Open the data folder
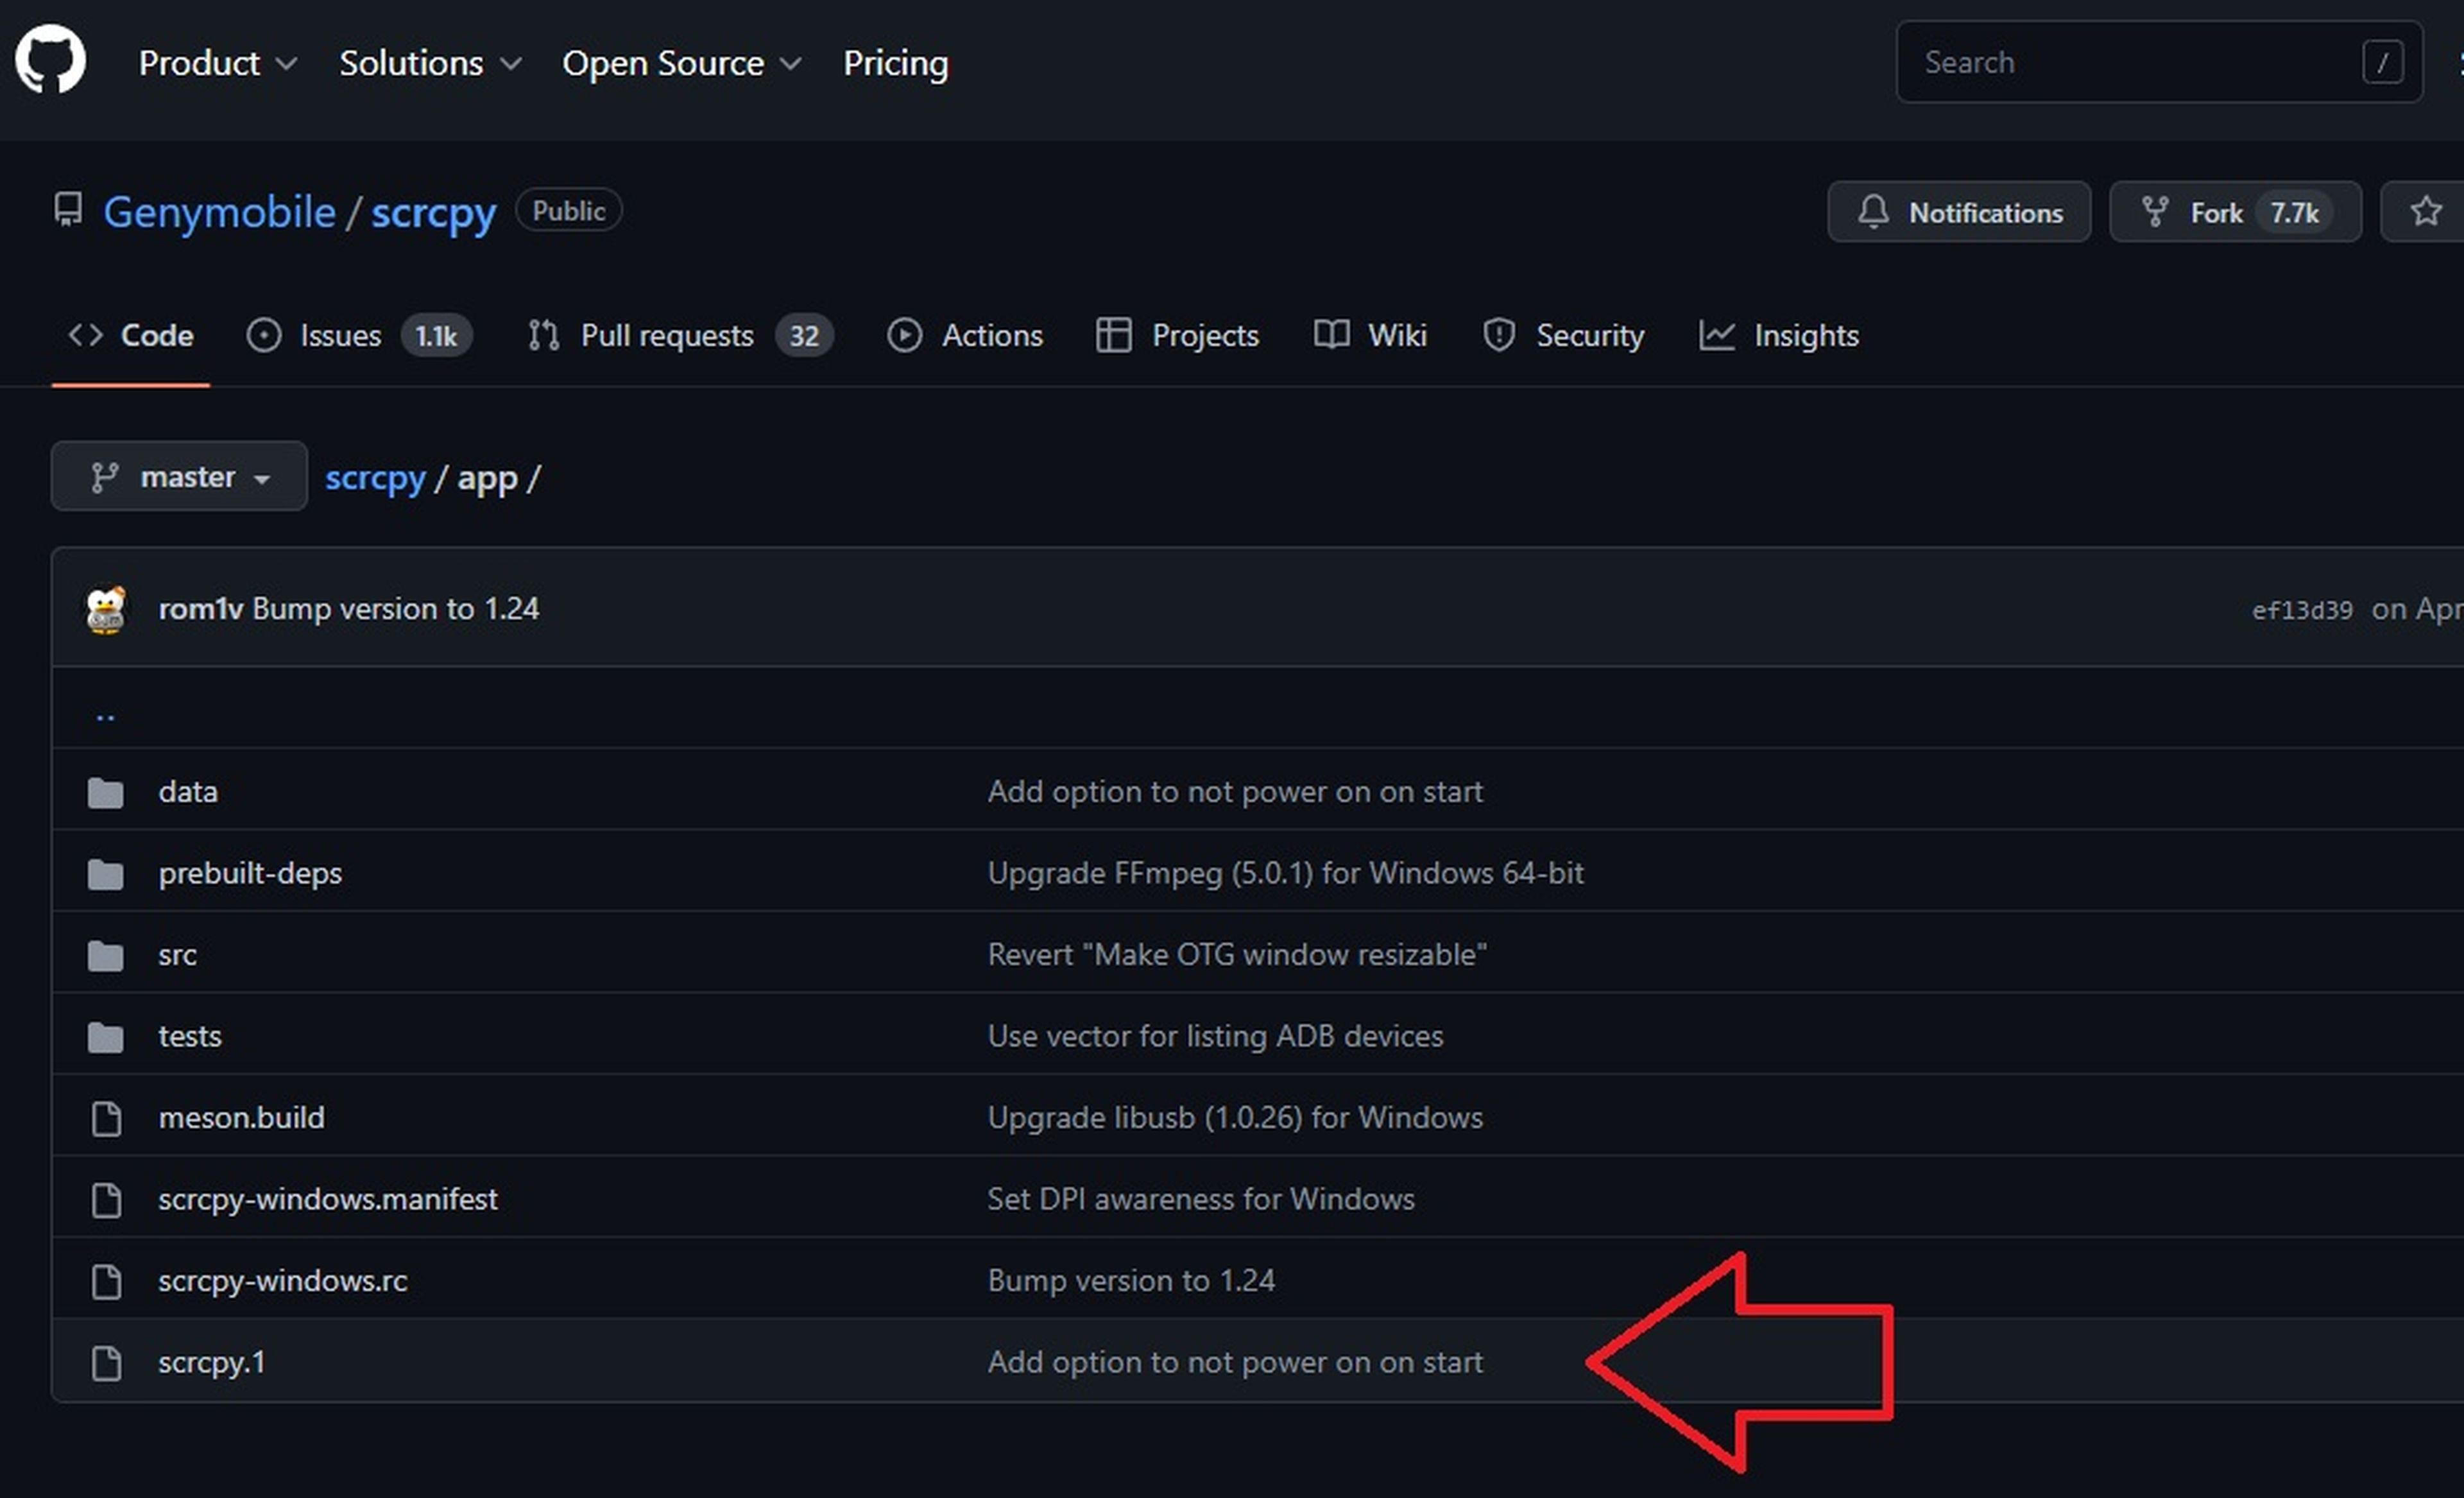This screenshot has height=1498, width=2464. [x=188, y=791]
